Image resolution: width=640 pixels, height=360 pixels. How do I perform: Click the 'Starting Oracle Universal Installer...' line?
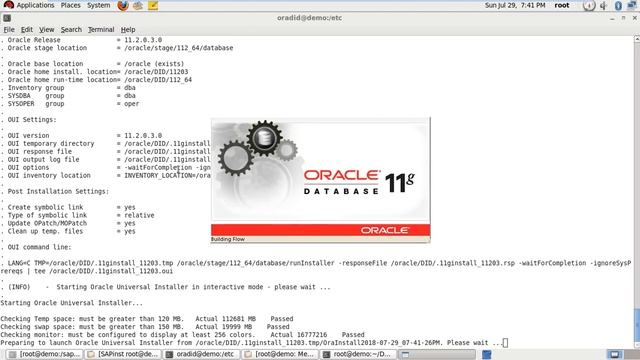[72, 303]
